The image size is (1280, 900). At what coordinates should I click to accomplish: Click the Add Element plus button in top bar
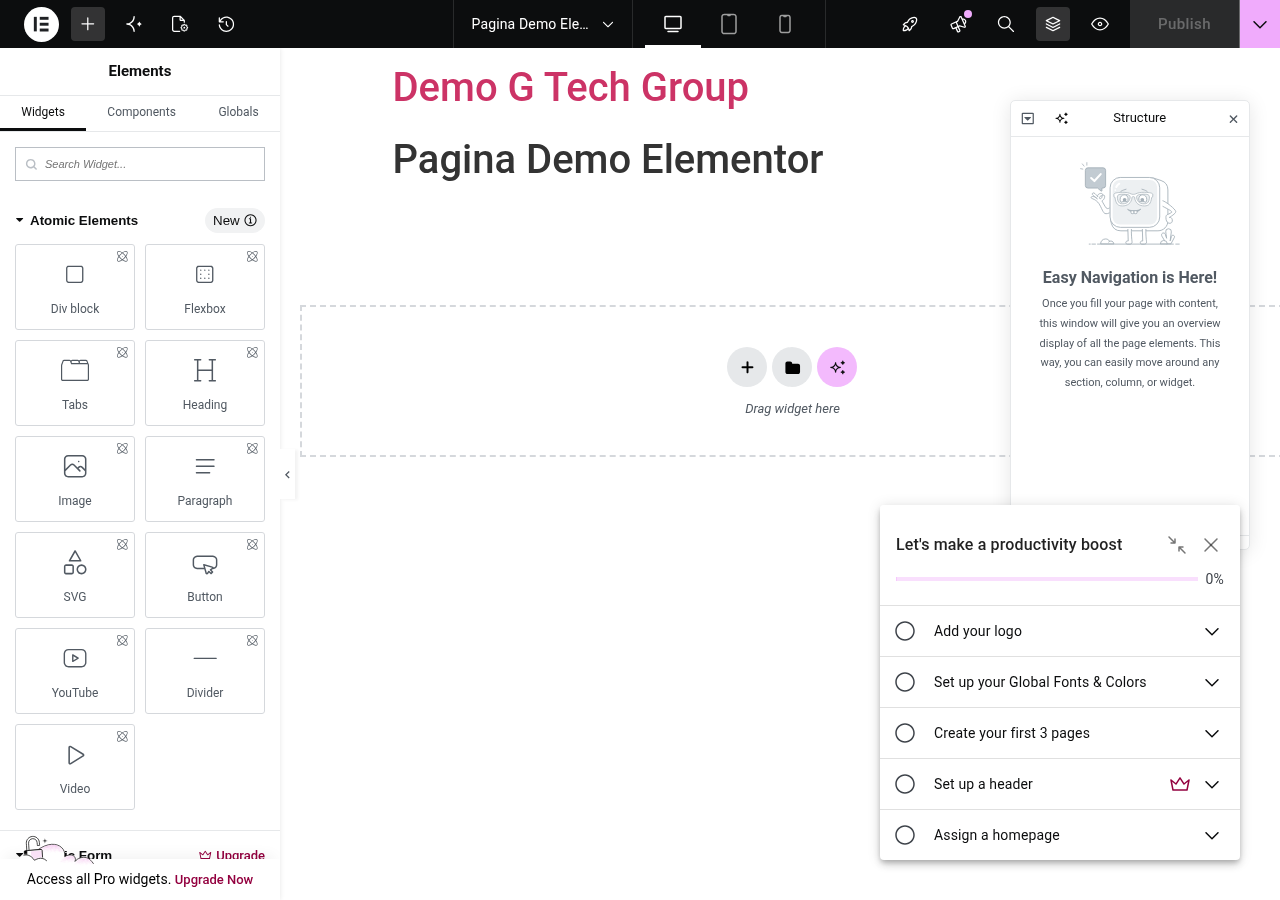[88, 24]
